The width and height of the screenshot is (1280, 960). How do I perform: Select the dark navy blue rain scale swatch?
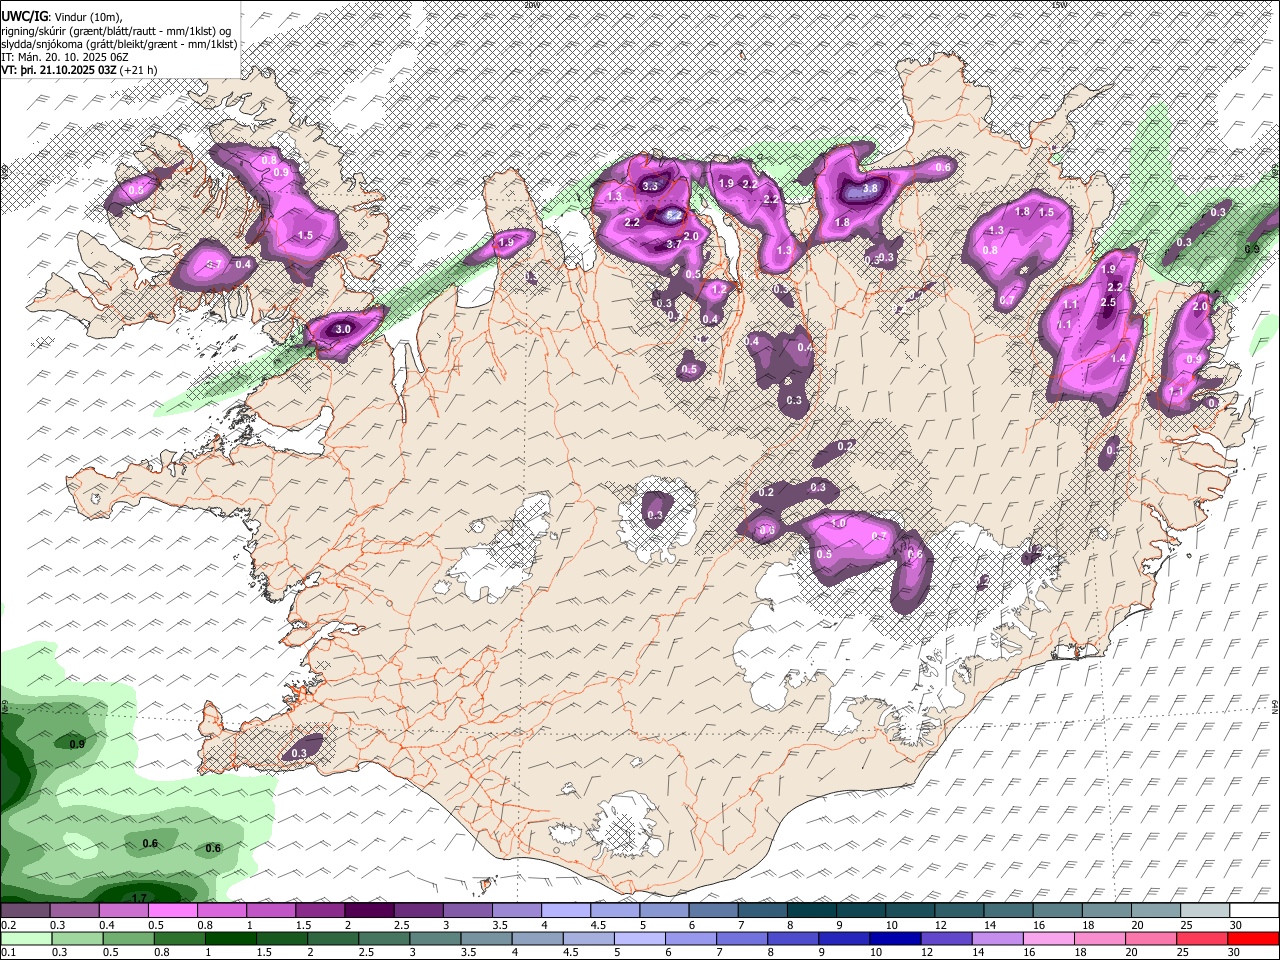coord(895,939)
